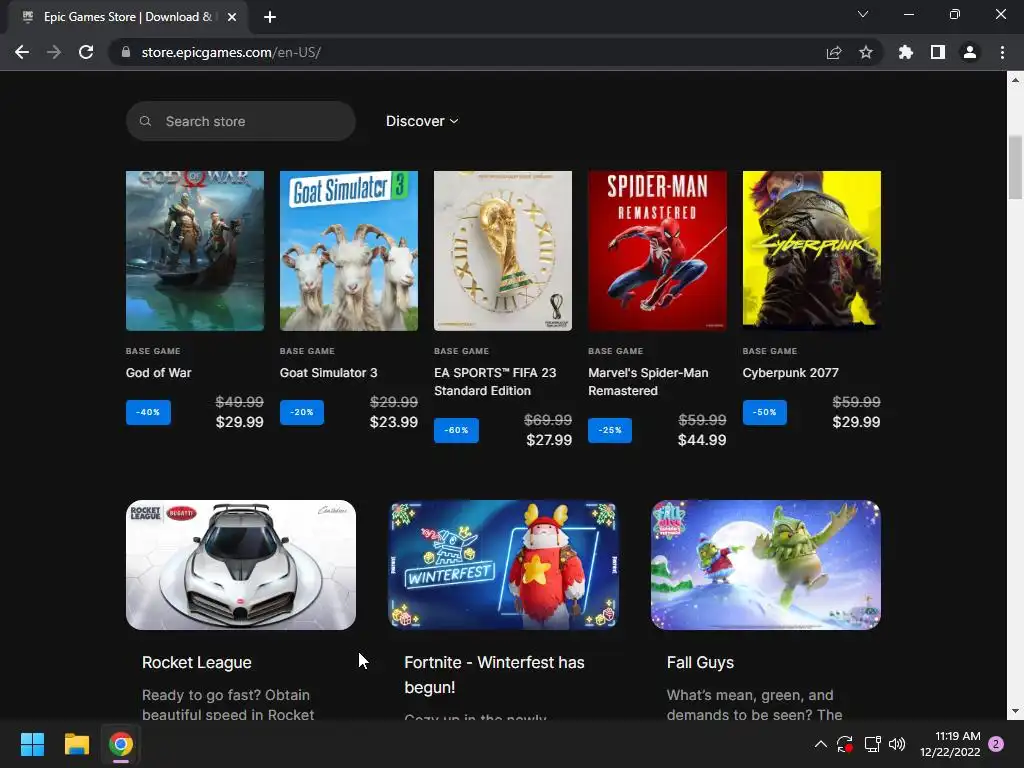The height and width of the screenshot is (768, 1024).
Task: Click the Cyberpunk 2077 title
Action: tap(790, 373)
